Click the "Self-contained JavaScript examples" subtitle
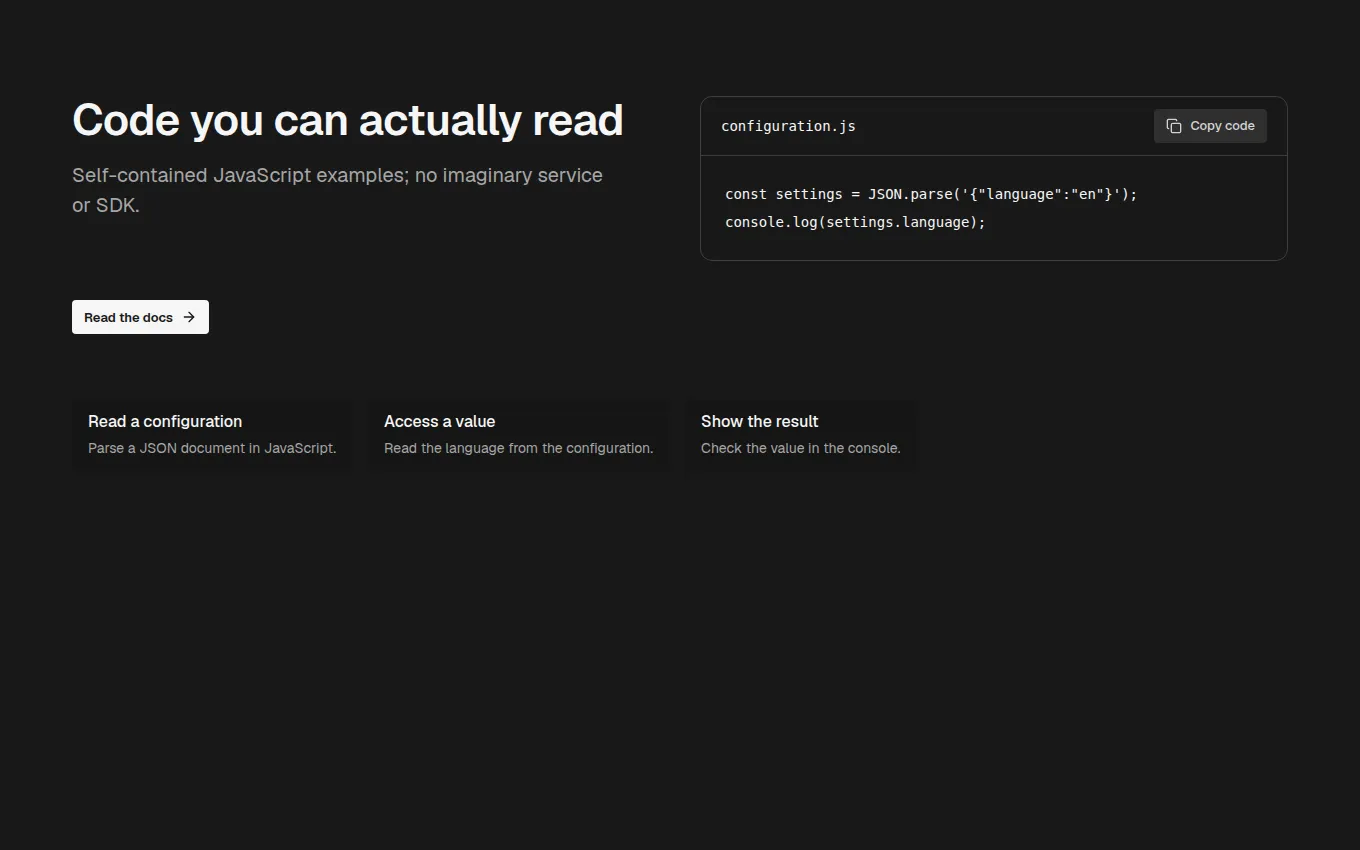 click(338, 190)
